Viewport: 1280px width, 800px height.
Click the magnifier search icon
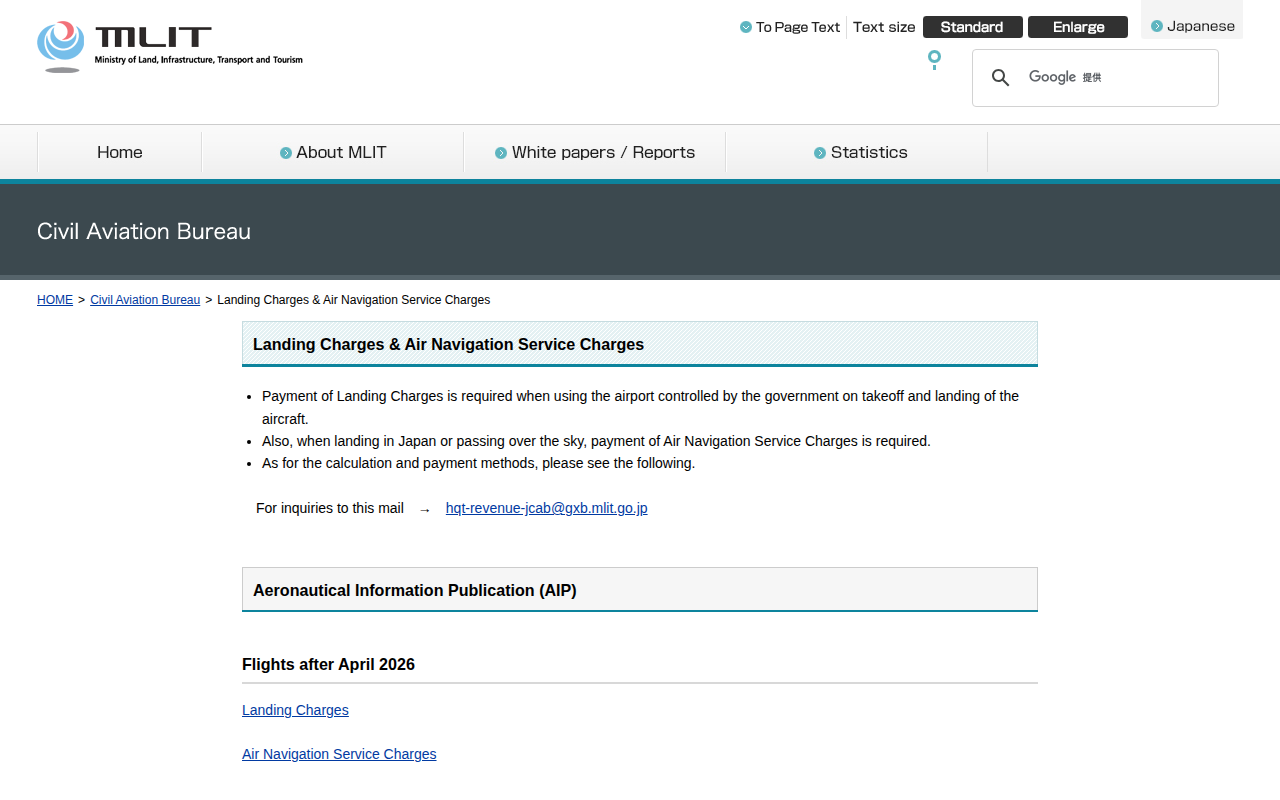[x=1000, y=78]
